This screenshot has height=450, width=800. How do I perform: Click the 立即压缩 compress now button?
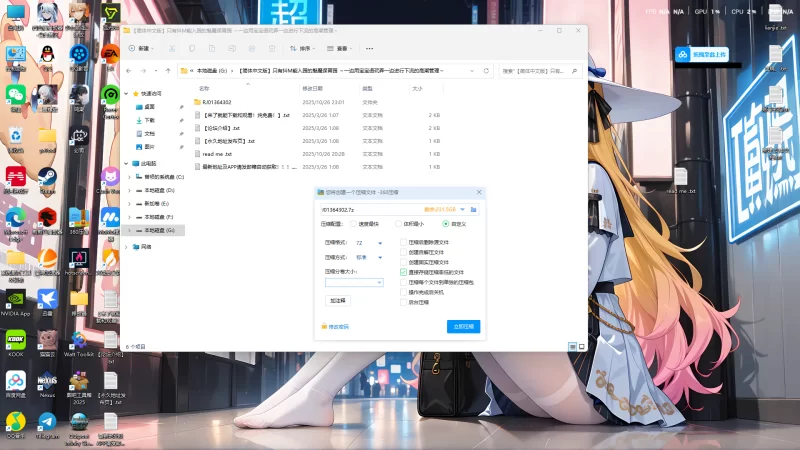(463, 326)
